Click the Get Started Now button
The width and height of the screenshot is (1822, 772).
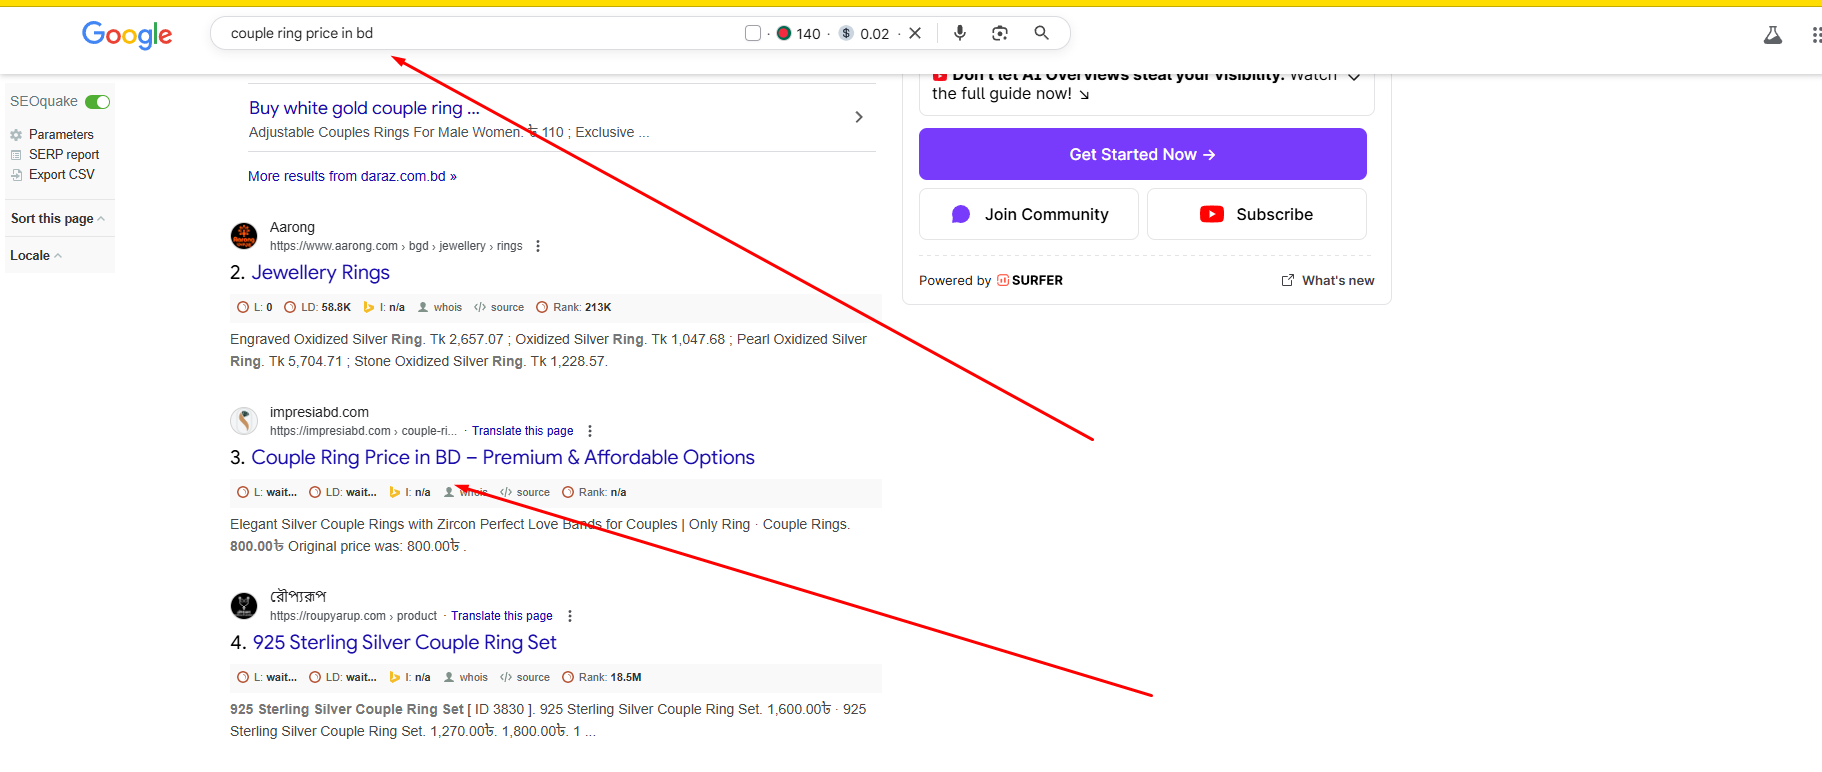coord(1142,154)
